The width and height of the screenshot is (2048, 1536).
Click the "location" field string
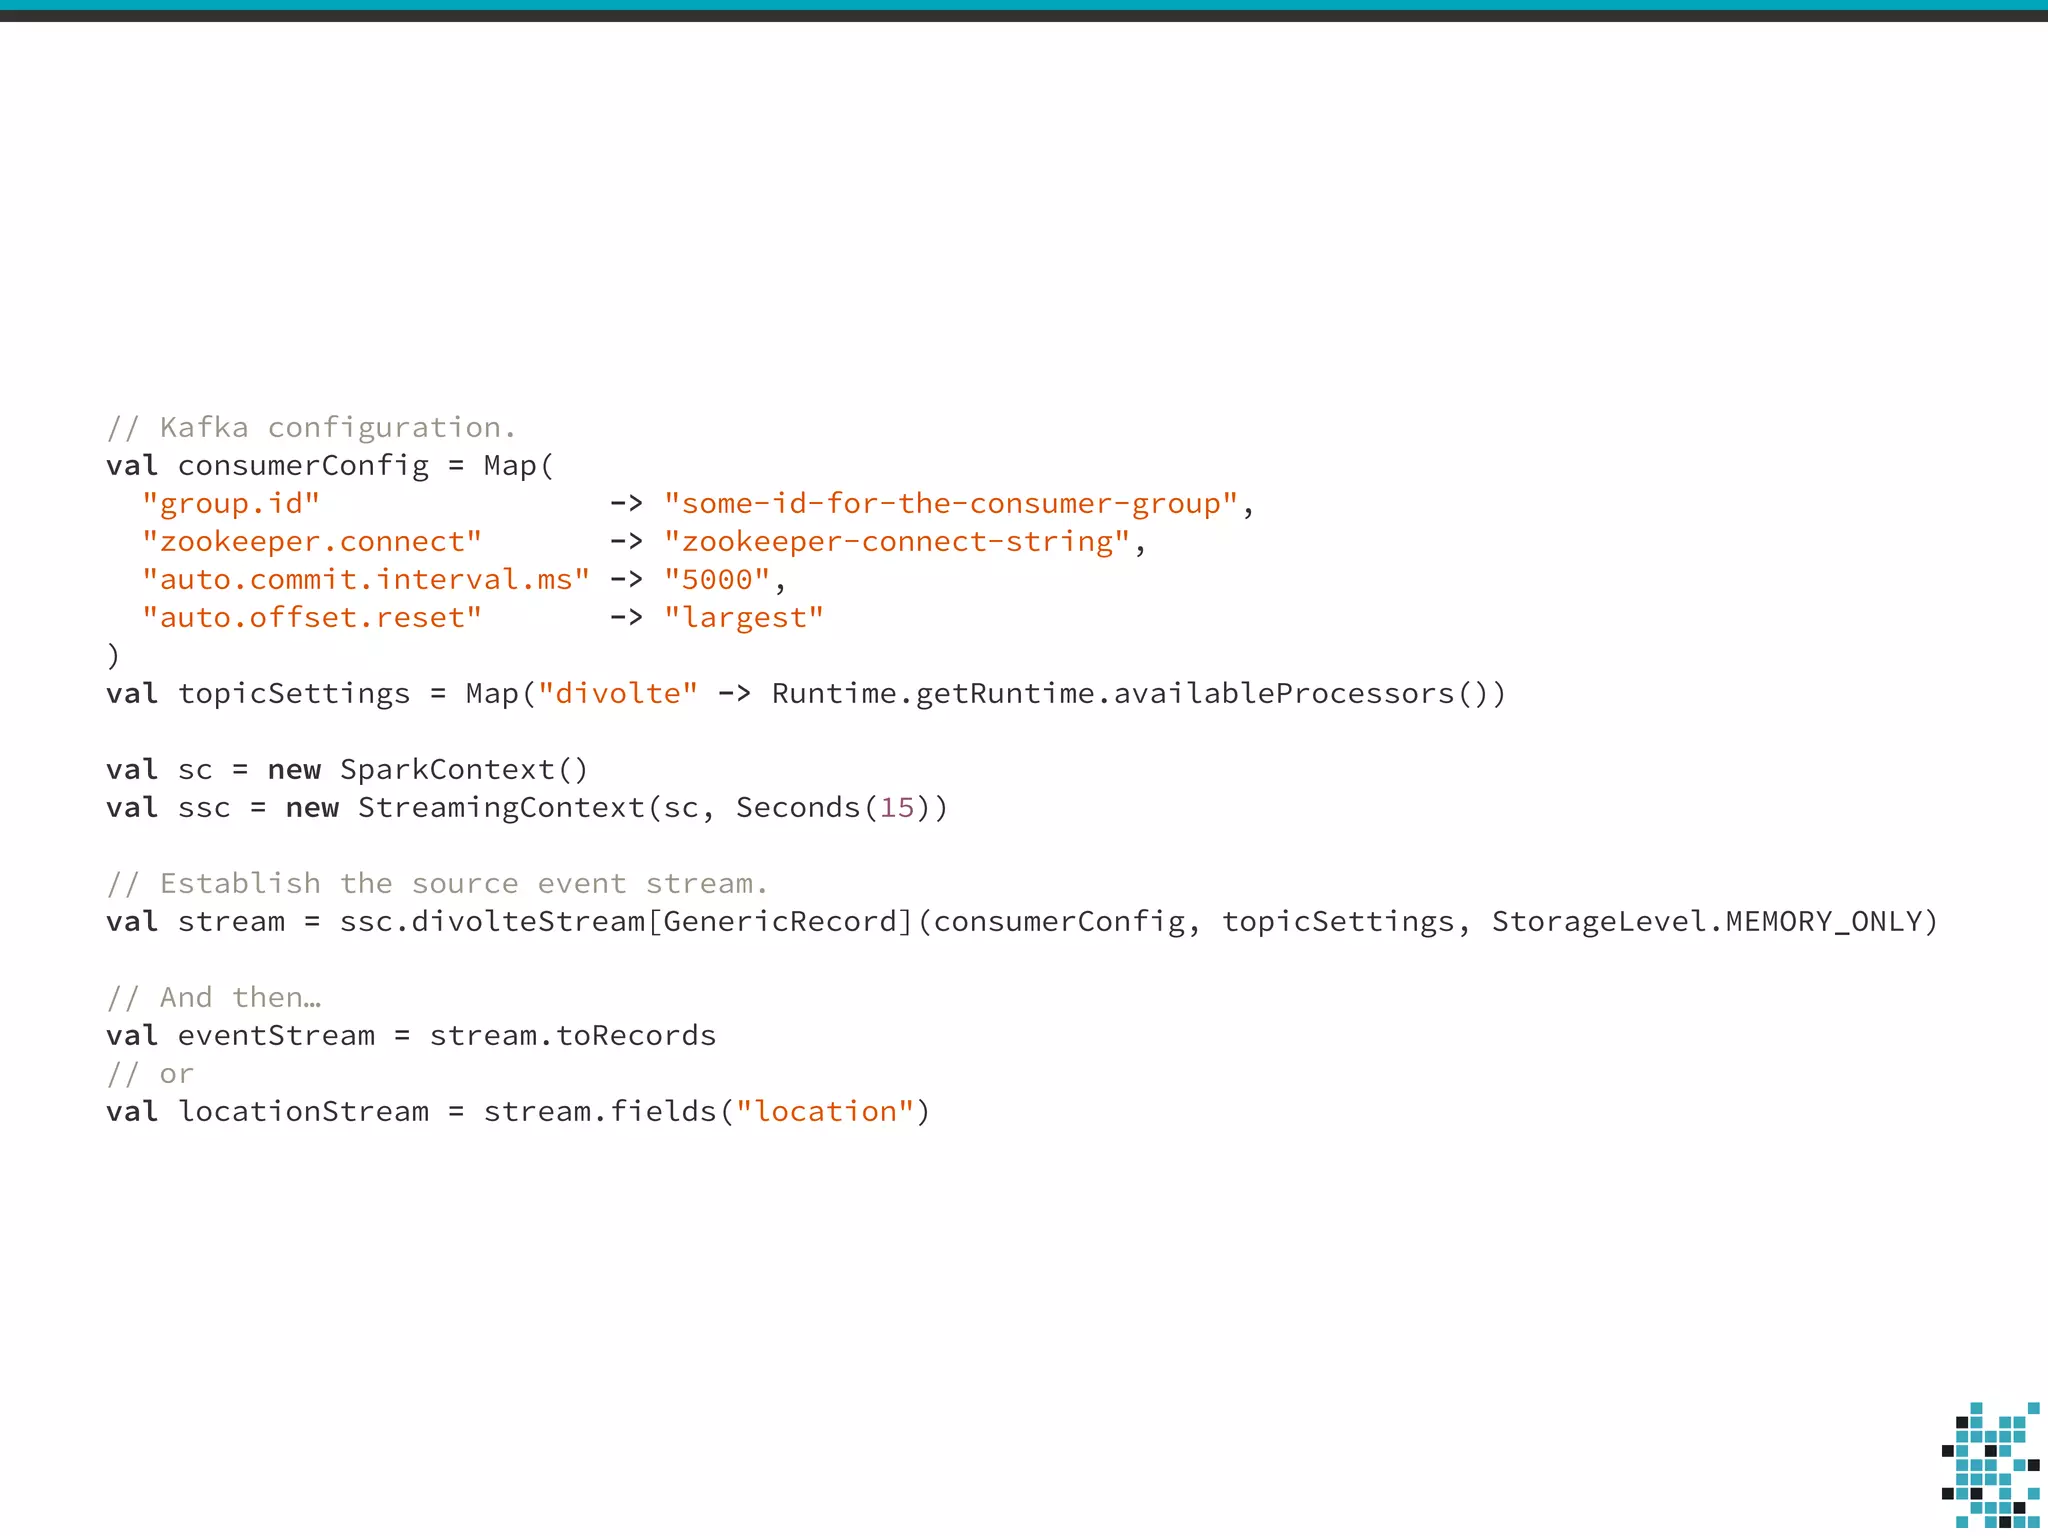[x=825, y=1112]
